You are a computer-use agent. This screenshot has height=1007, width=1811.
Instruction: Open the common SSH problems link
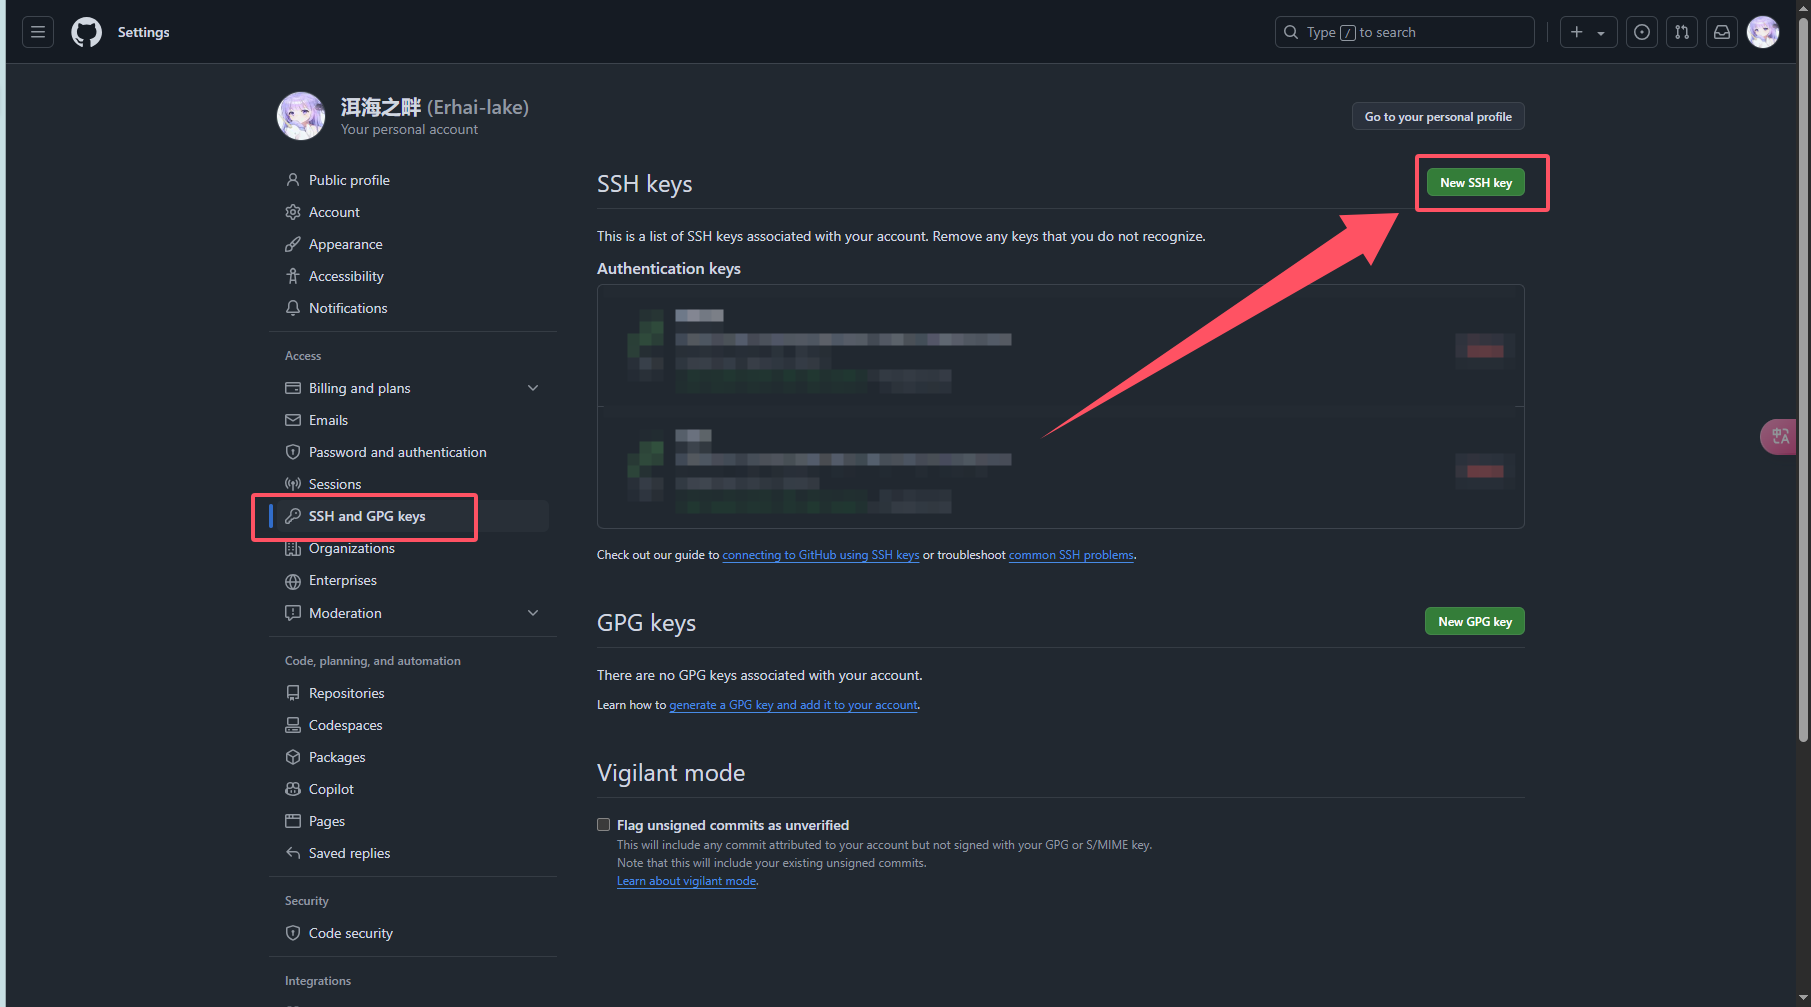(x=1071, y=555)
